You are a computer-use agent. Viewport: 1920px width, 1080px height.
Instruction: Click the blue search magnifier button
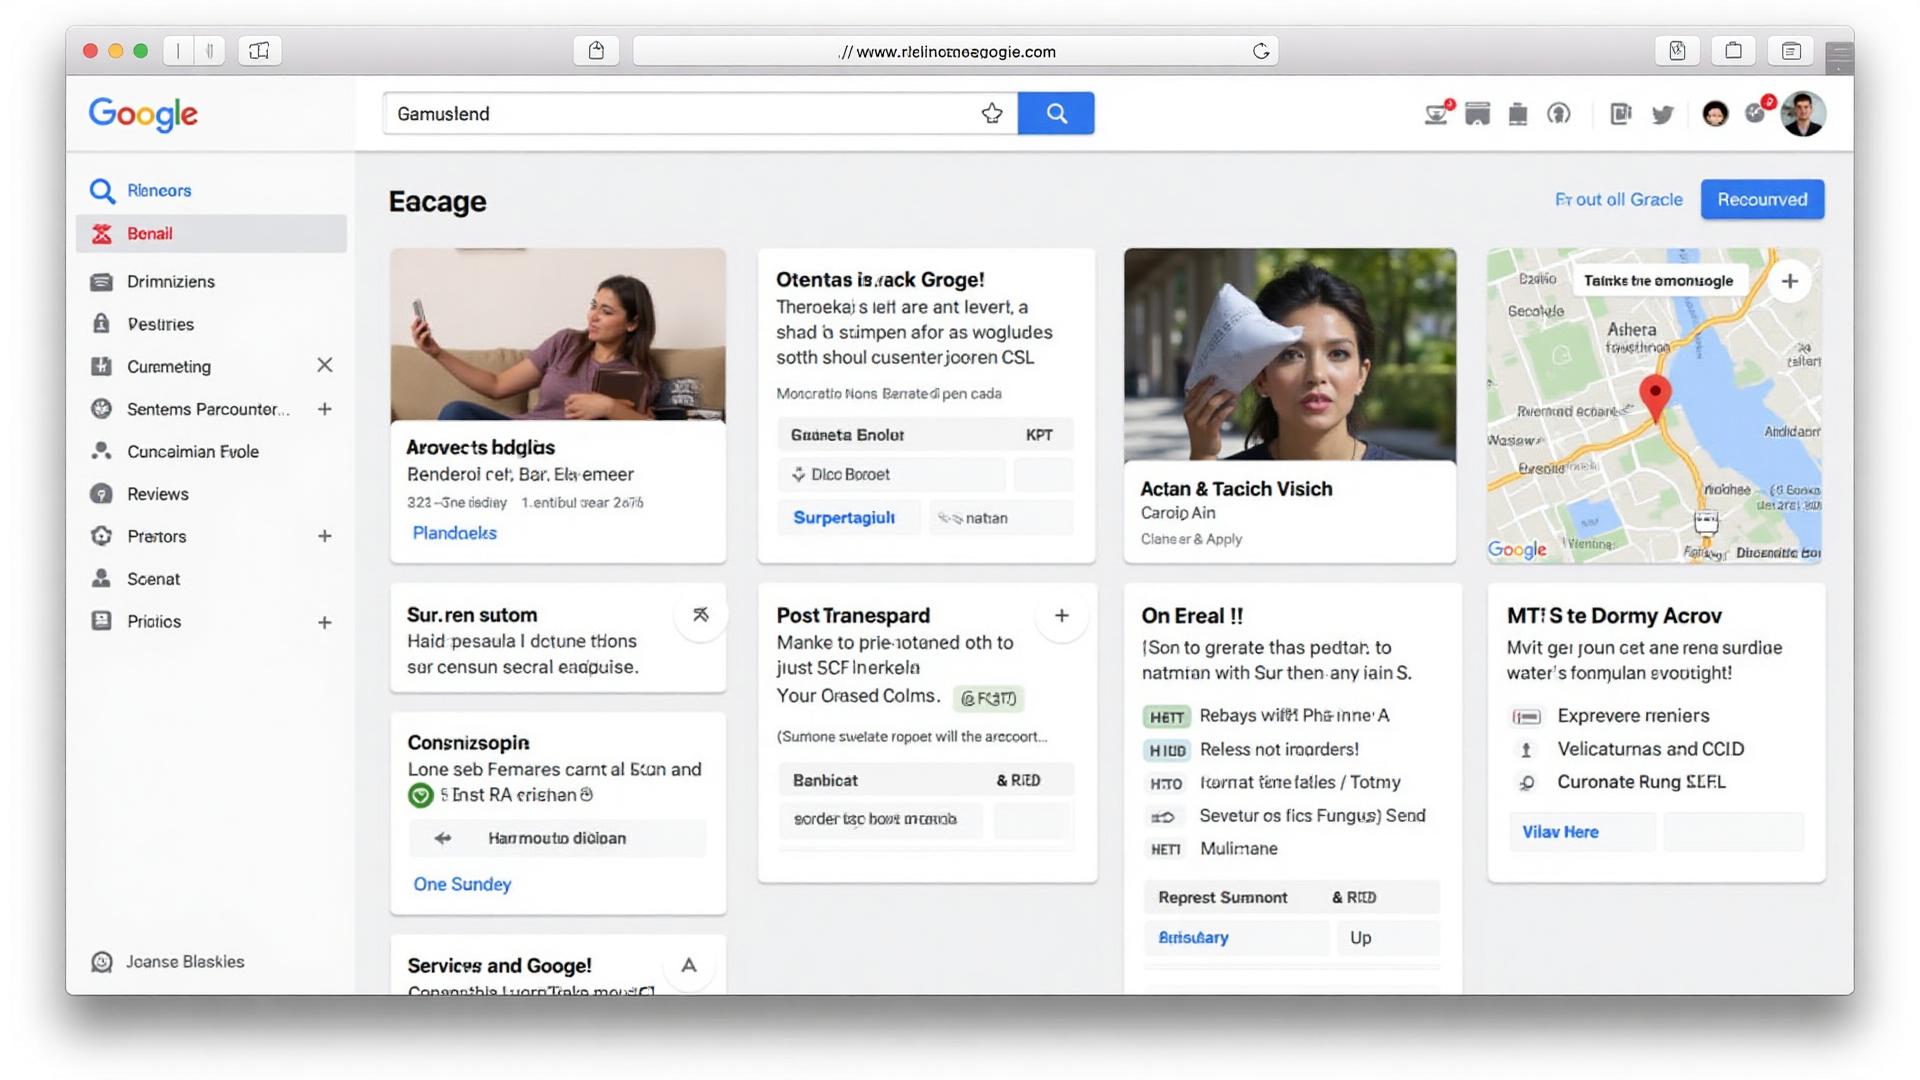1056,113
